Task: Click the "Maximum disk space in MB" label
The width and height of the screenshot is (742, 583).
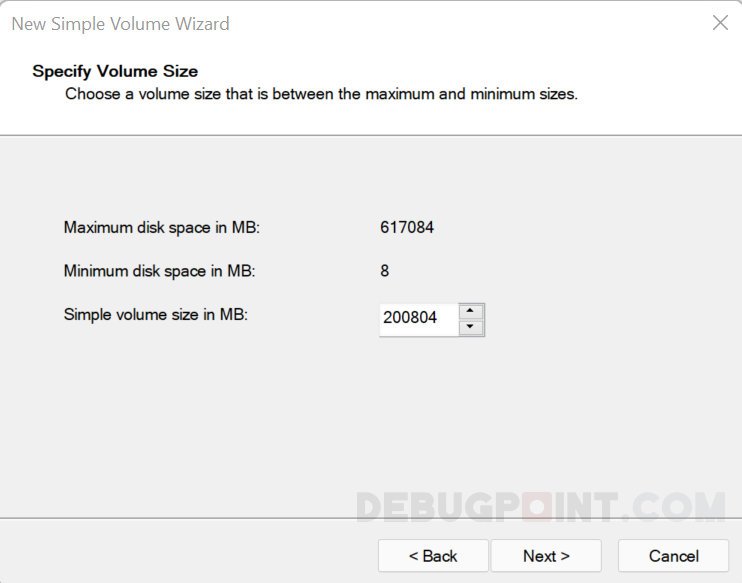Action: pyautogui.click(x=161, y=227)
